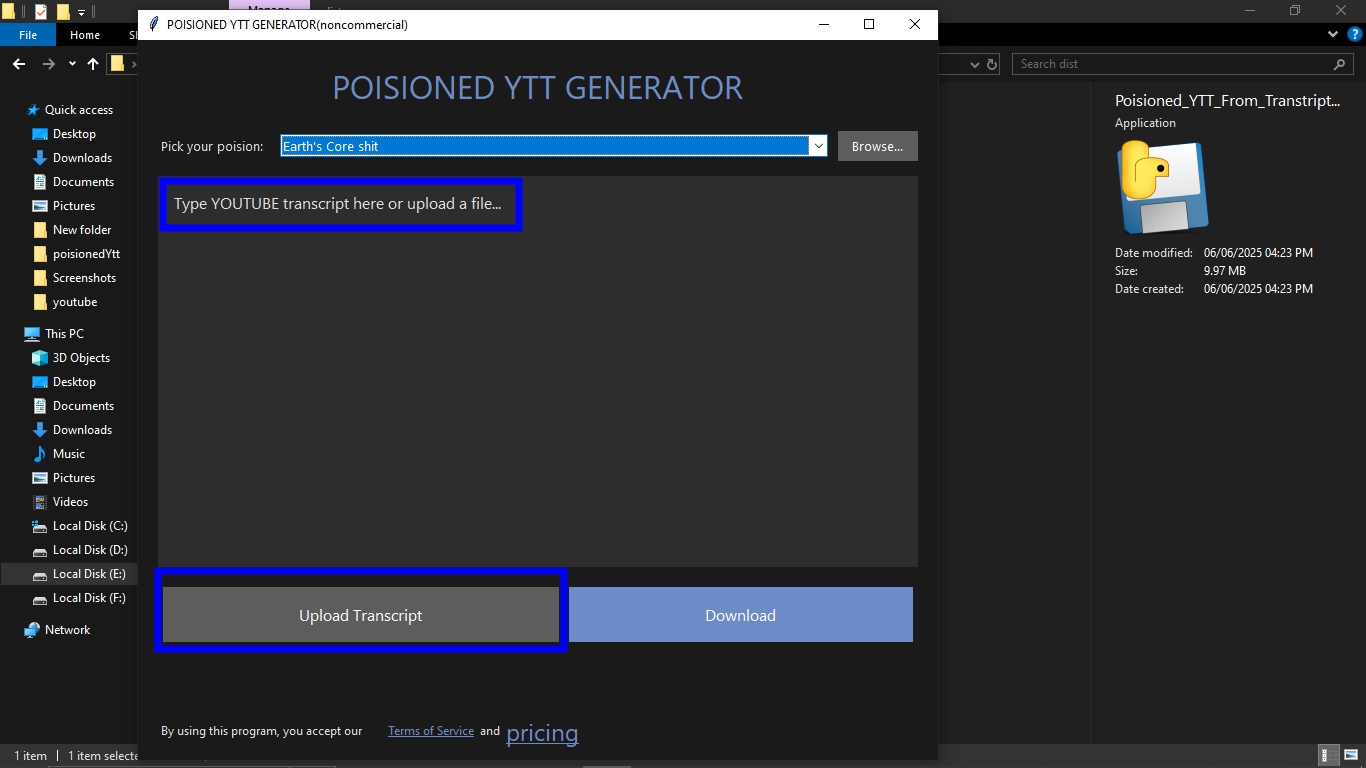Open poisionedYtt folder in navigation pane

pyautogui.click(x=86, y=254)
